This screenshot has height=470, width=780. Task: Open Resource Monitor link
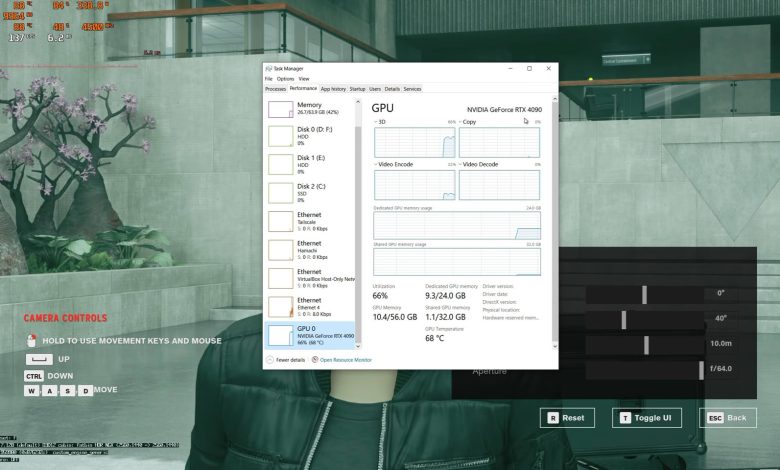pos(346,360)
